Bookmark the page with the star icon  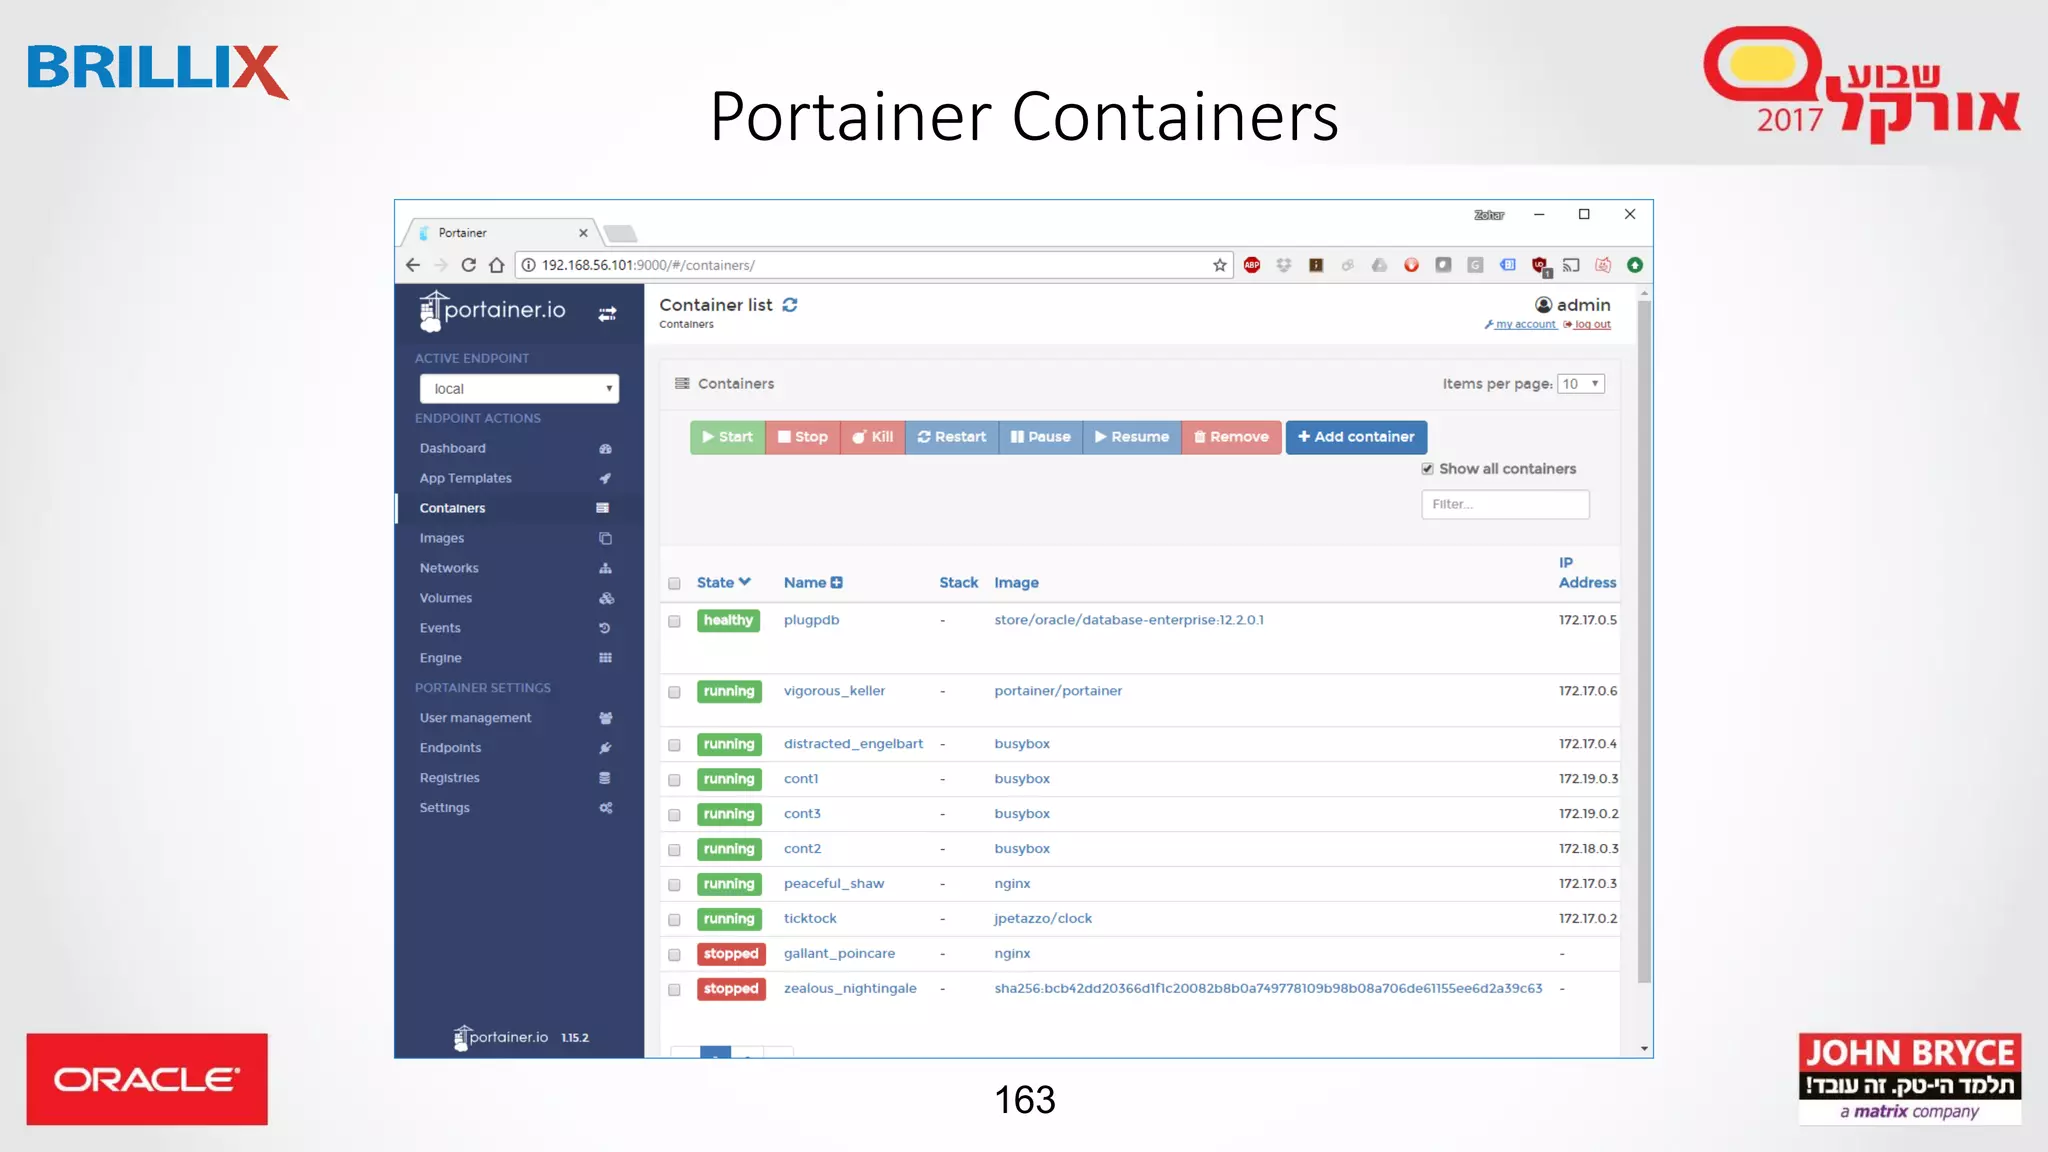(1219, 265)
